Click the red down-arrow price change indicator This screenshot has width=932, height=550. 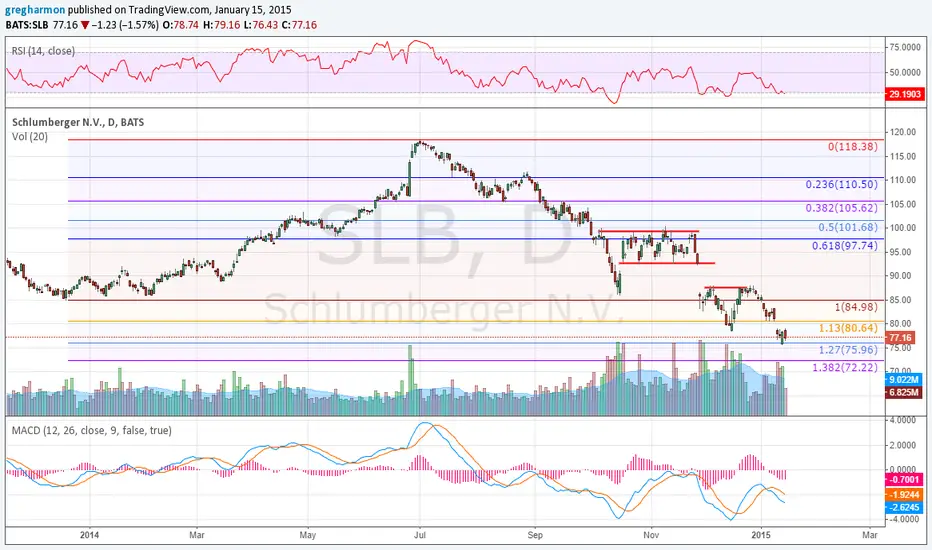pyautogui.click(x=86, y=26)
